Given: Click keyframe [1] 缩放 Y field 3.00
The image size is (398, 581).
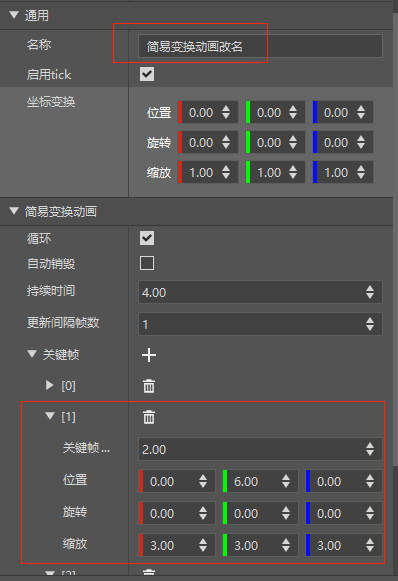Looking at the screenshot, I should point(260,545).
